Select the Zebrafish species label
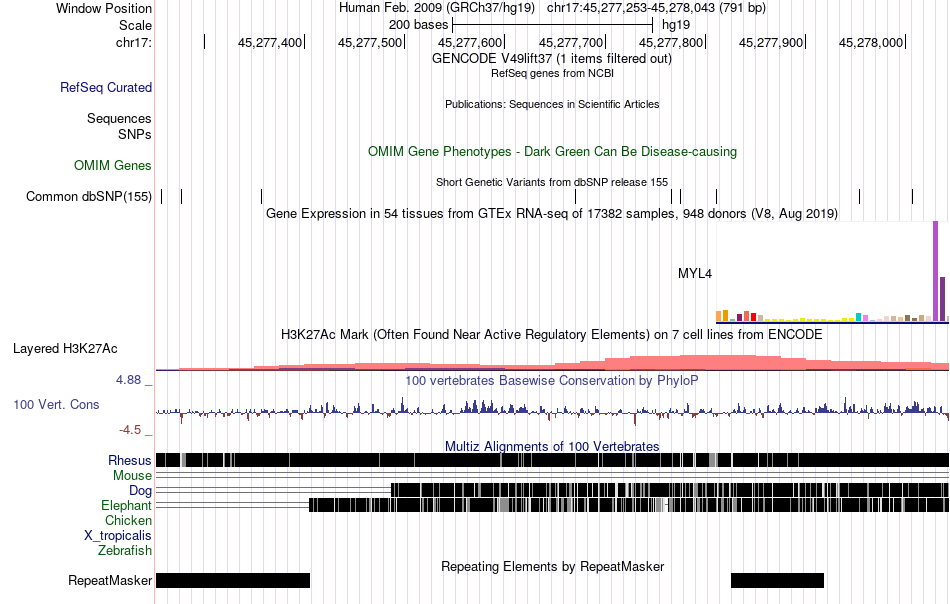This screenshot has height=604, width=950. coord(125,551)
